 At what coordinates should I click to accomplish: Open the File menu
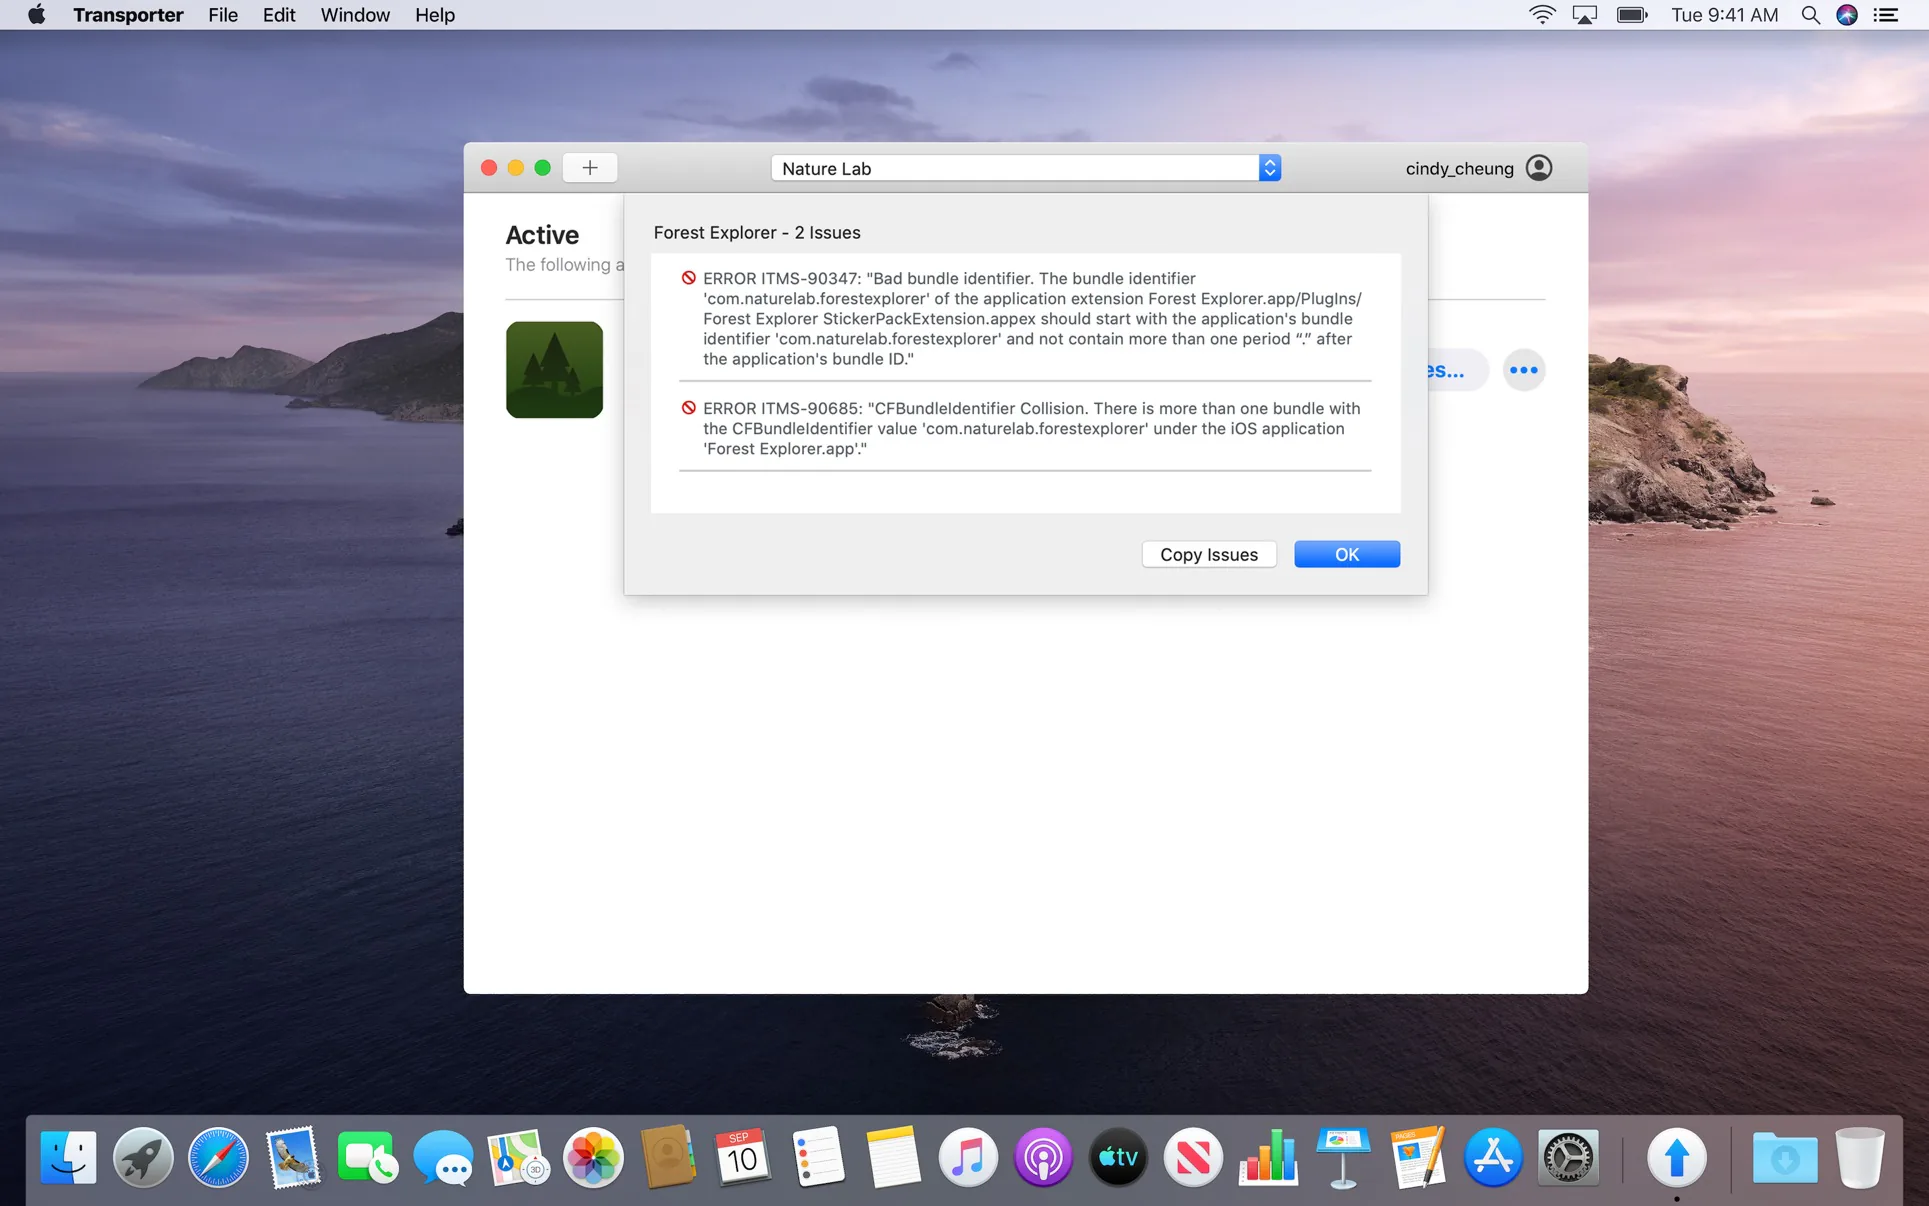pos(222,15)
